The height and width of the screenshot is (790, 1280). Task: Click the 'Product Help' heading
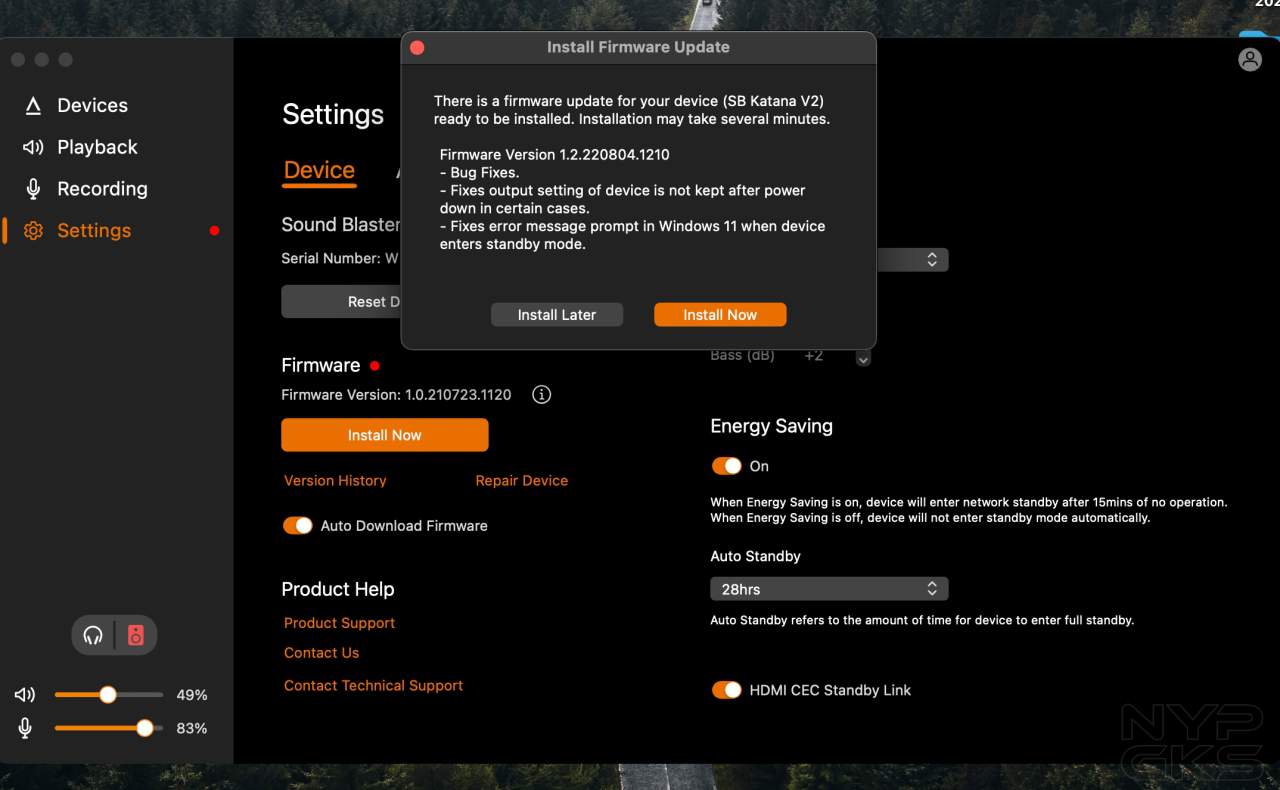pyautogui.click(x=338, y=589)
